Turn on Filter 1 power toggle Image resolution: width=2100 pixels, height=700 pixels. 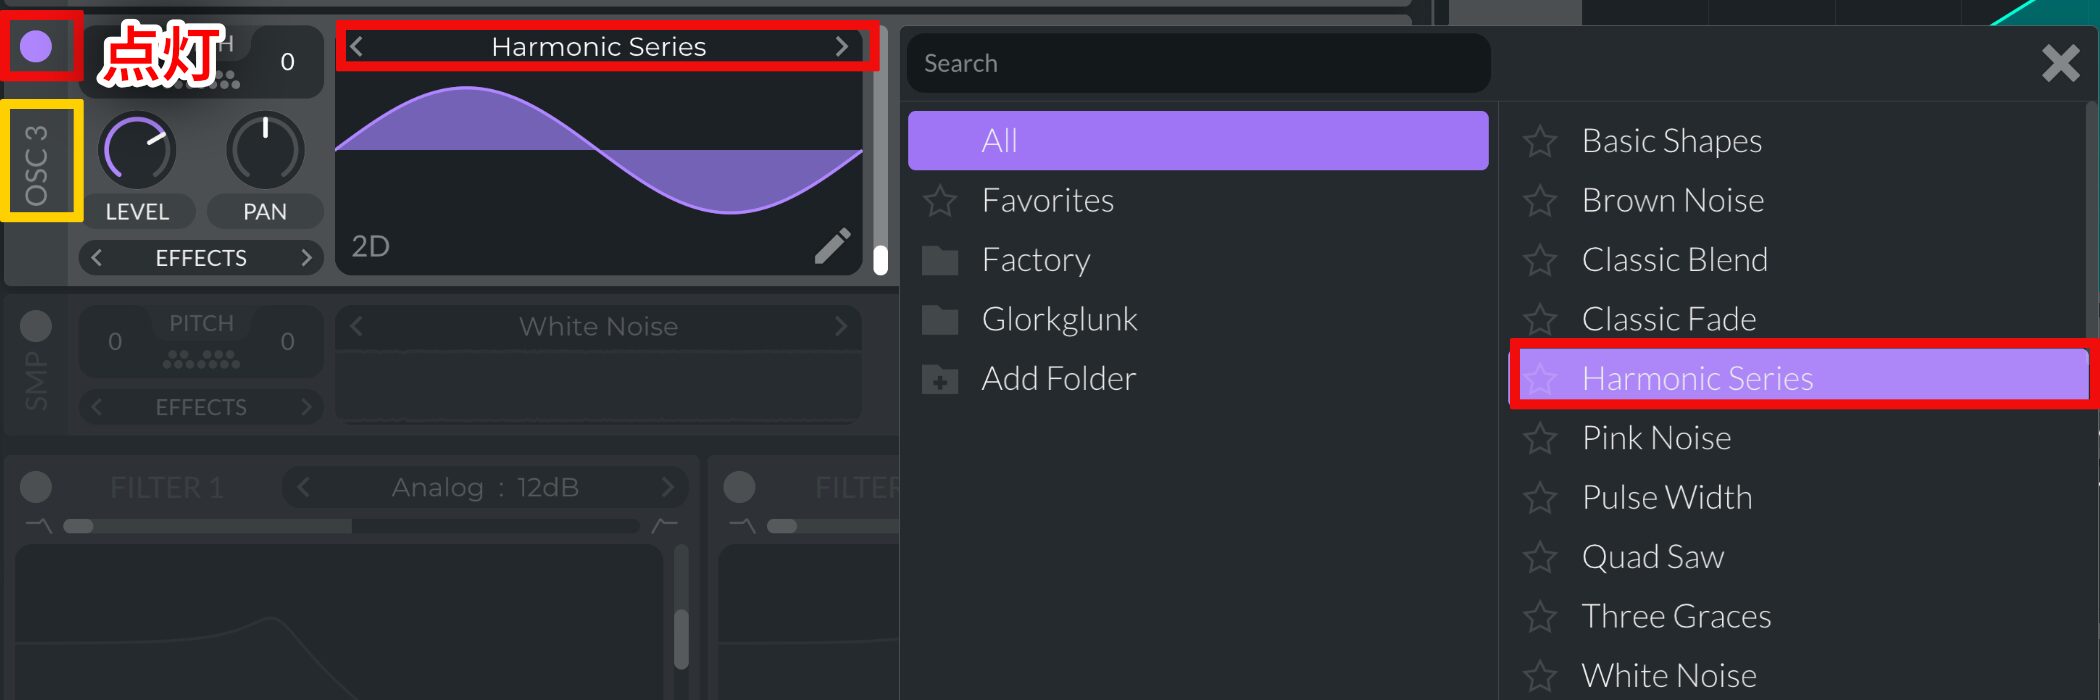tap(36, 487)
